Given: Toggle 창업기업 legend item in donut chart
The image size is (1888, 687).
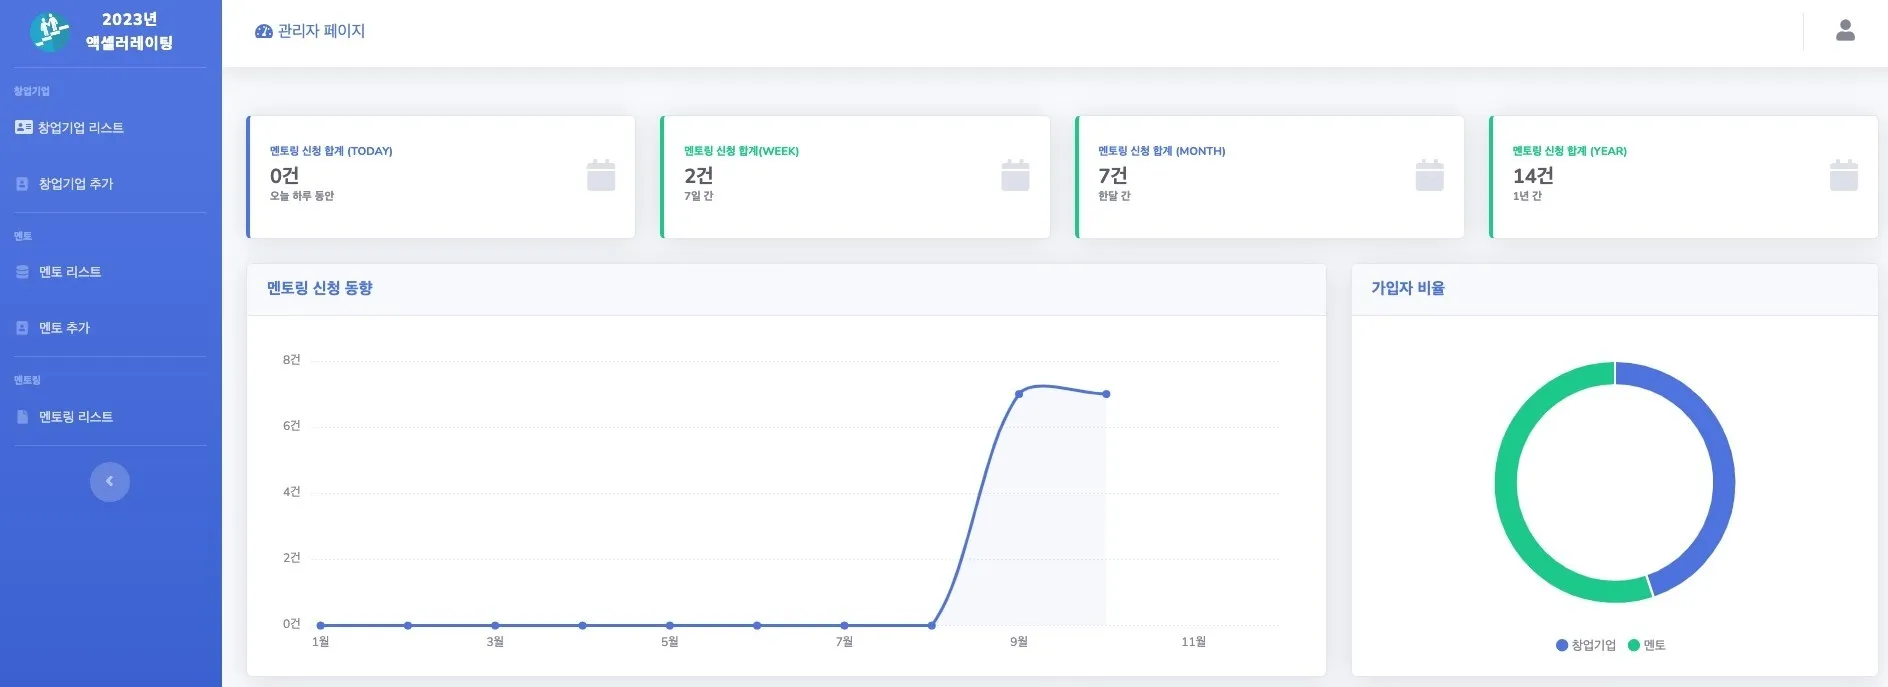Looking at the screenshot, I should 1586,645.
